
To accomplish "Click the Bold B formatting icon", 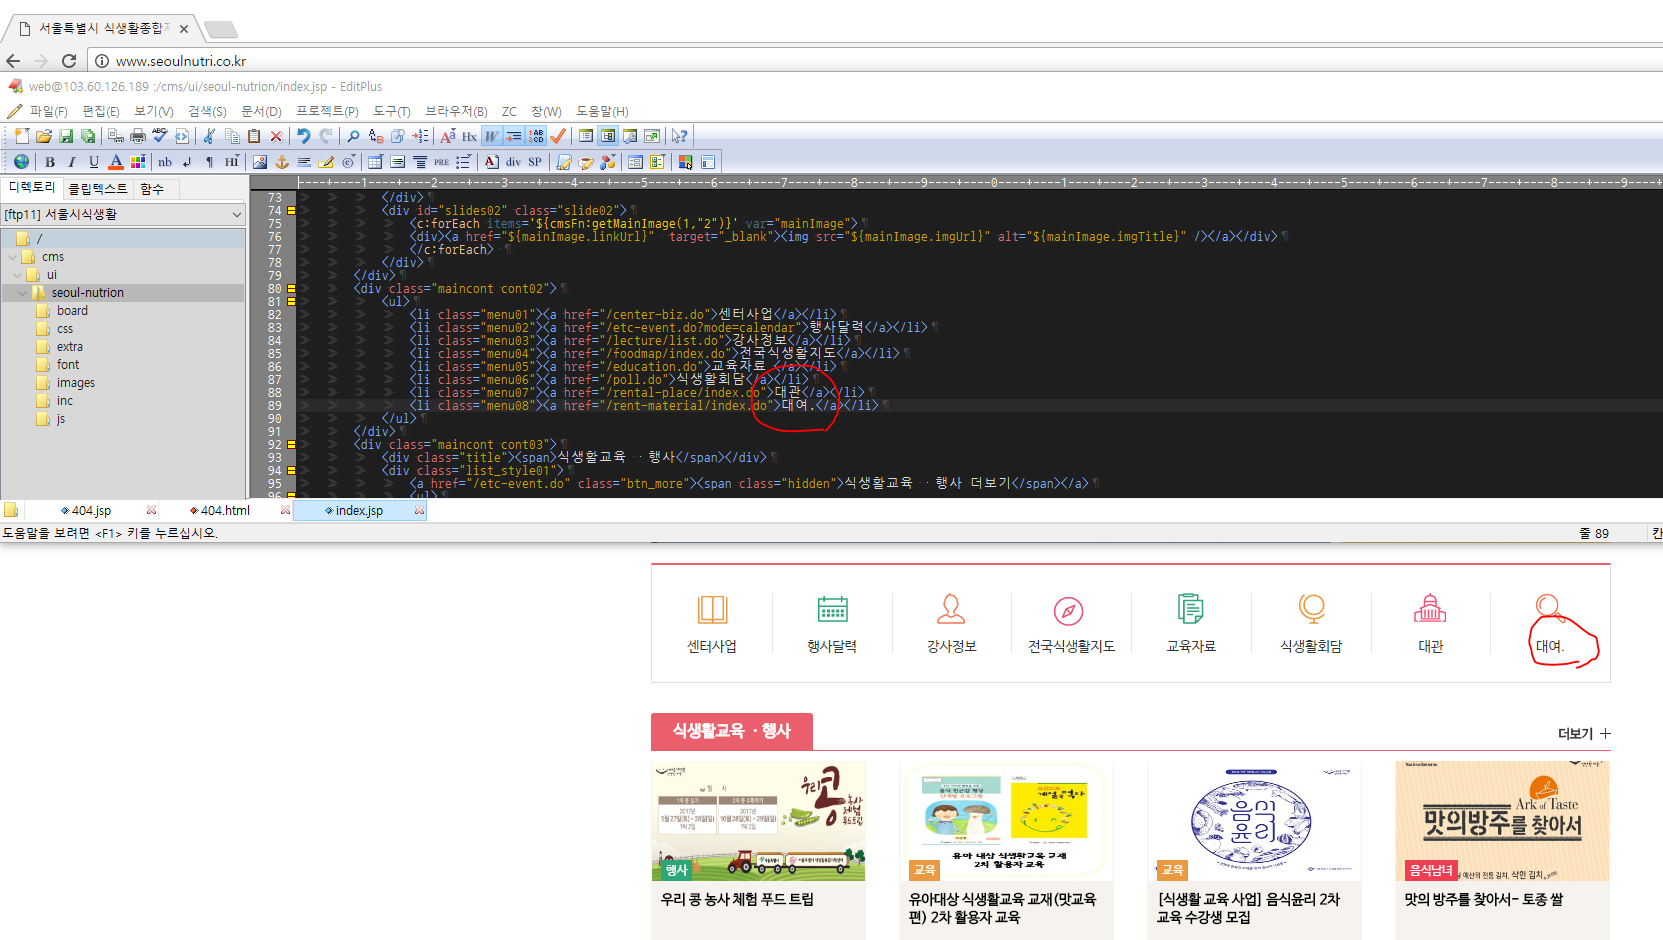I will [50, 162].
